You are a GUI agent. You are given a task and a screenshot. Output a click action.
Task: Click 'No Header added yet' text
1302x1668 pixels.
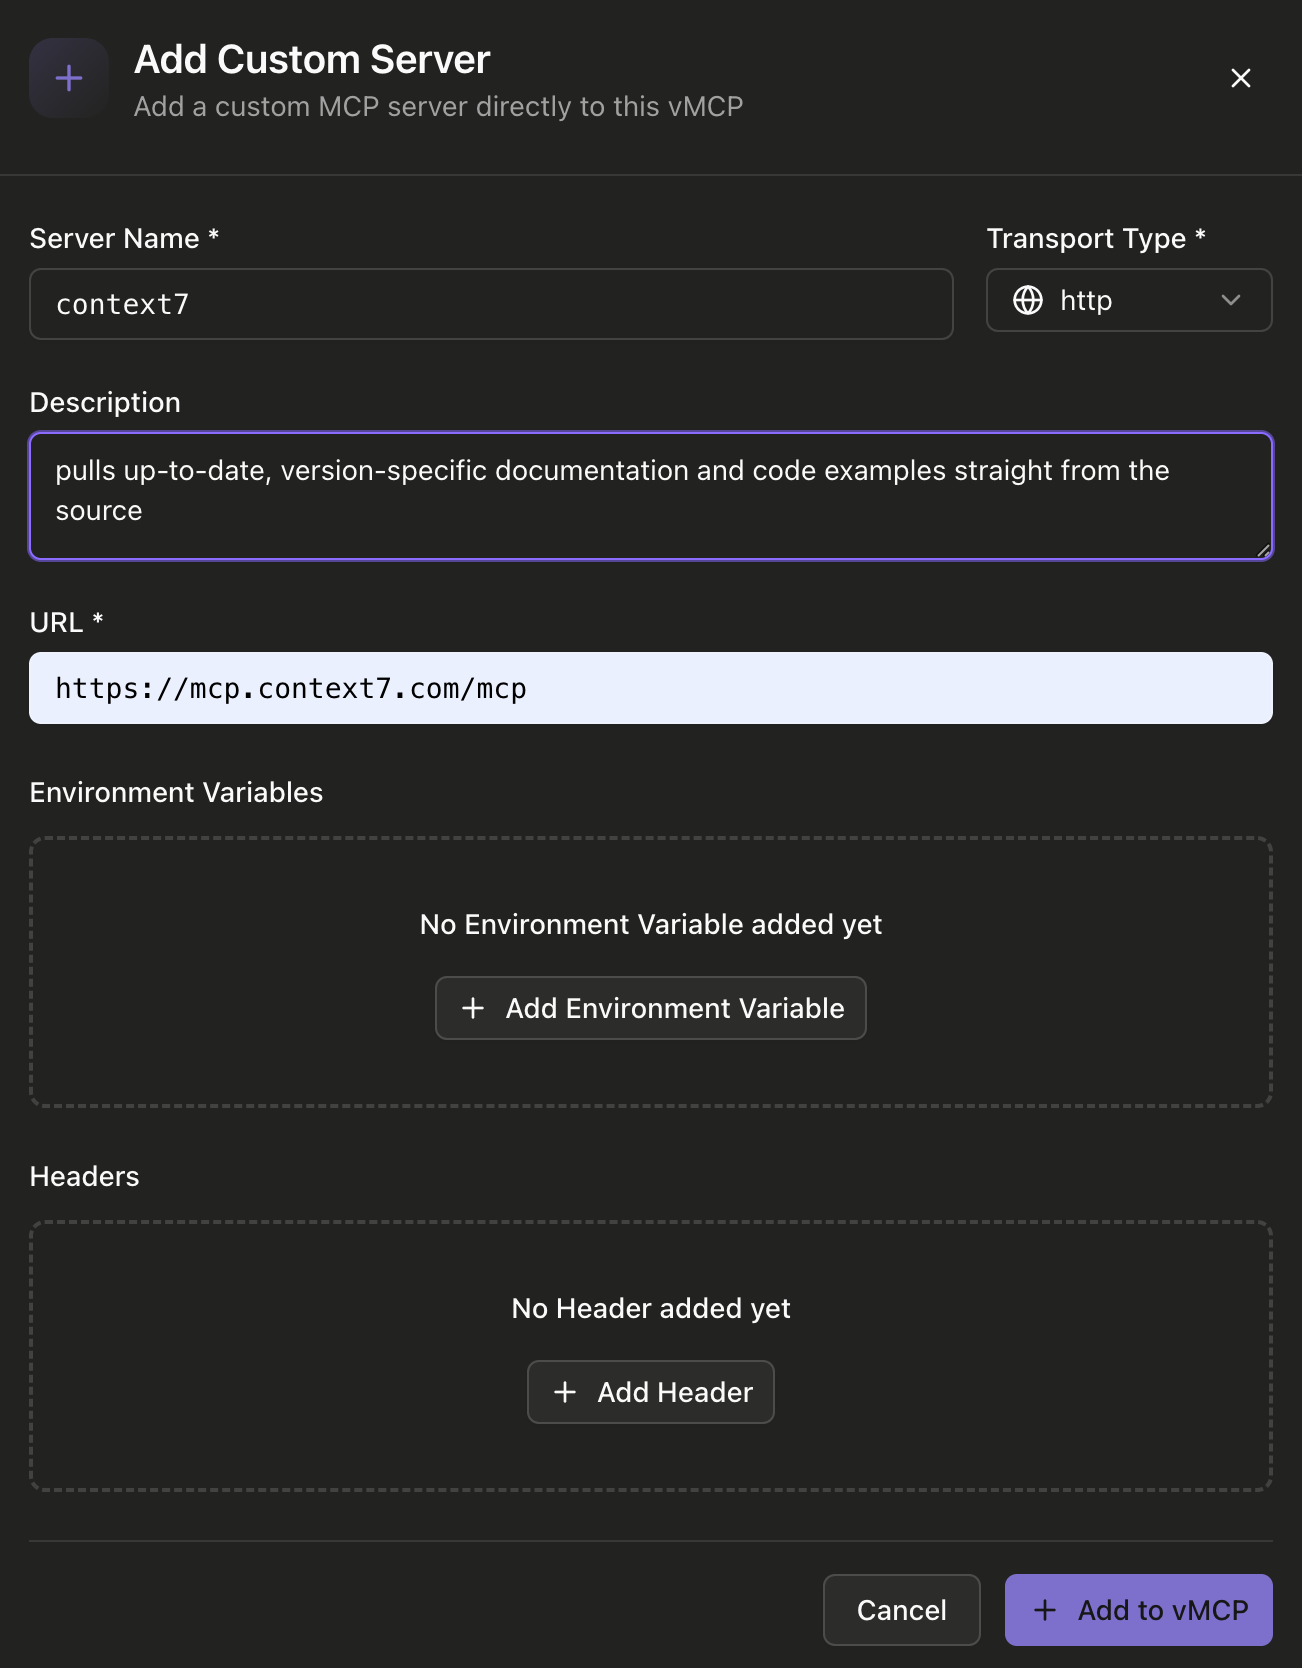(x=651, y=1308)
